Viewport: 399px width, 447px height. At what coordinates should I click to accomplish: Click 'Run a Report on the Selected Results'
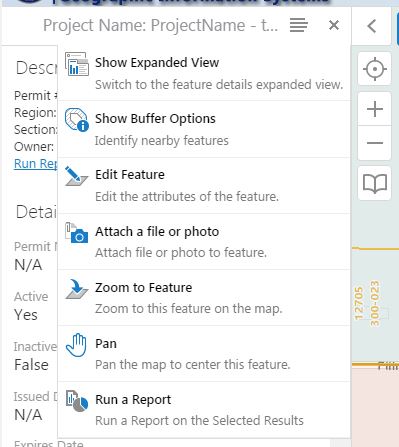[x=199, y=421]
